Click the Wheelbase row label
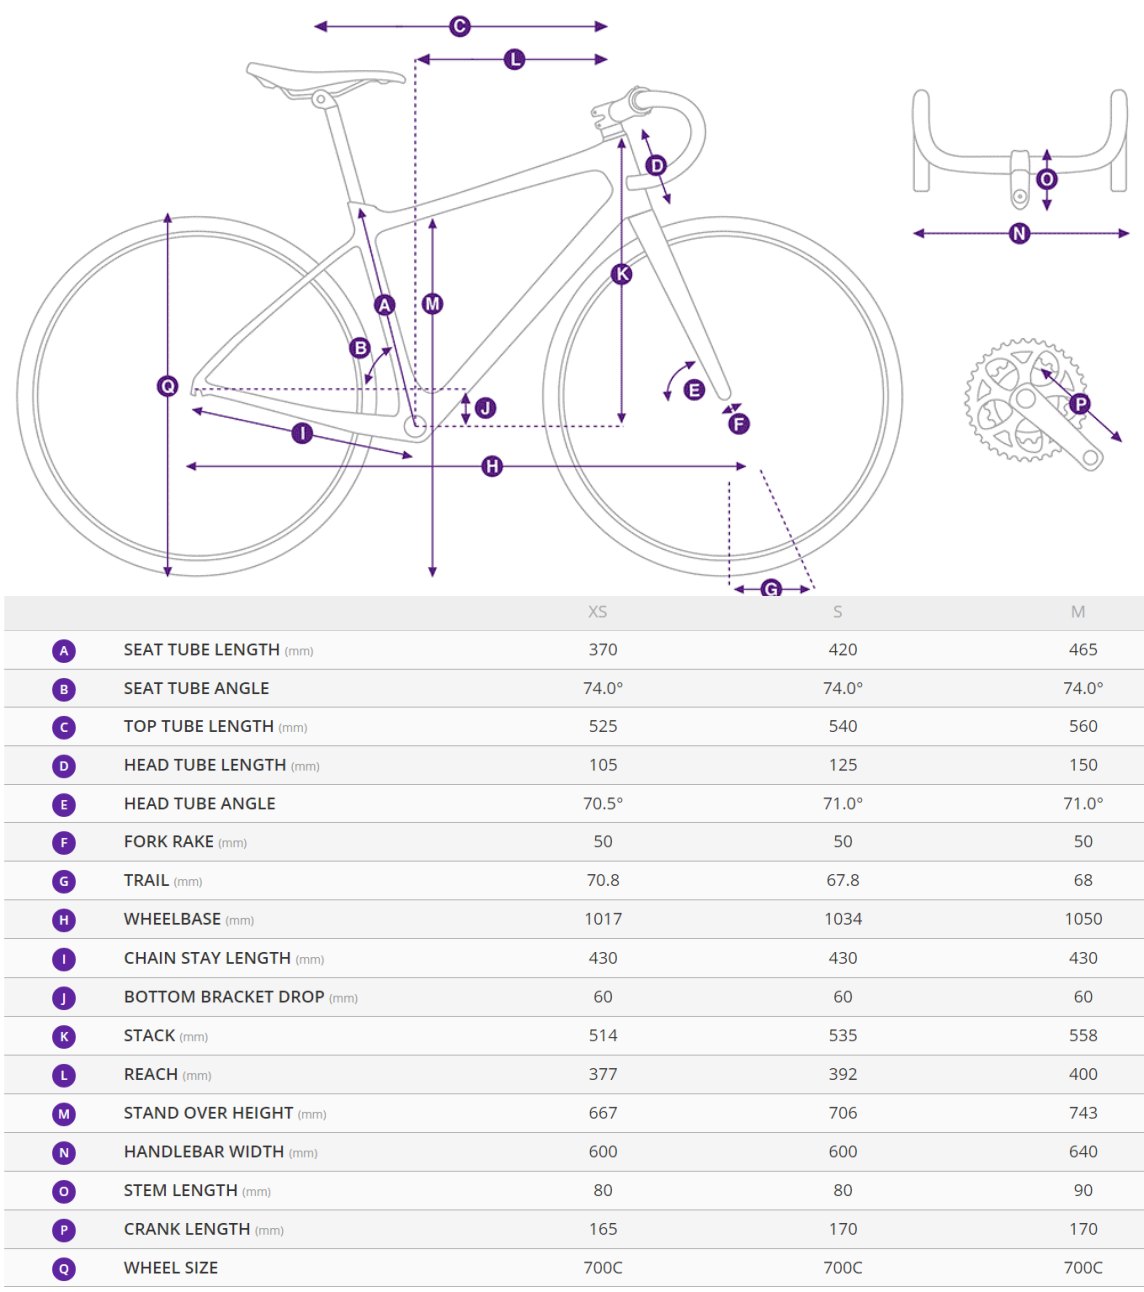Viewport: 1144px width, 1292px height. [172, 919]
